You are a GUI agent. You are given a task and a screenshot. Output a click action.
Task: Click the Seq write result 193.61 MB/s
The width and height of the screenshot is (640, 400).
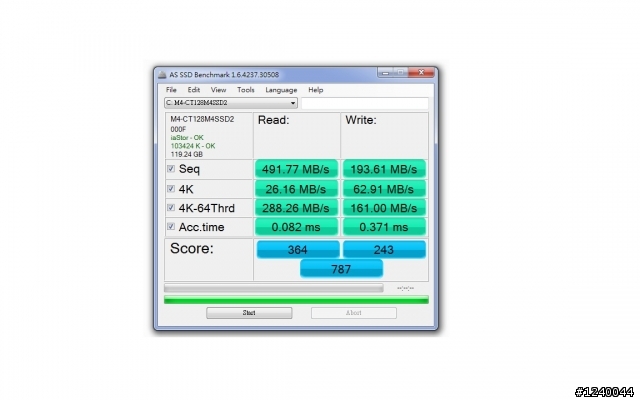(x=384, y=169)
